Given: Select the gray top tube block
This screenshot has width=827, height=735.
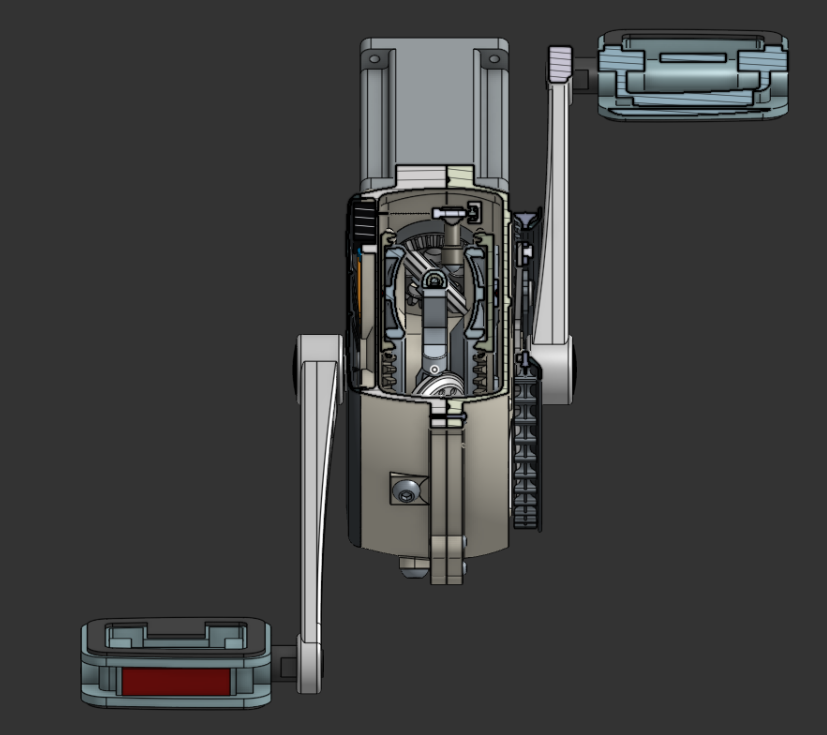Looking at the screenshot, I should click(434, 113).
